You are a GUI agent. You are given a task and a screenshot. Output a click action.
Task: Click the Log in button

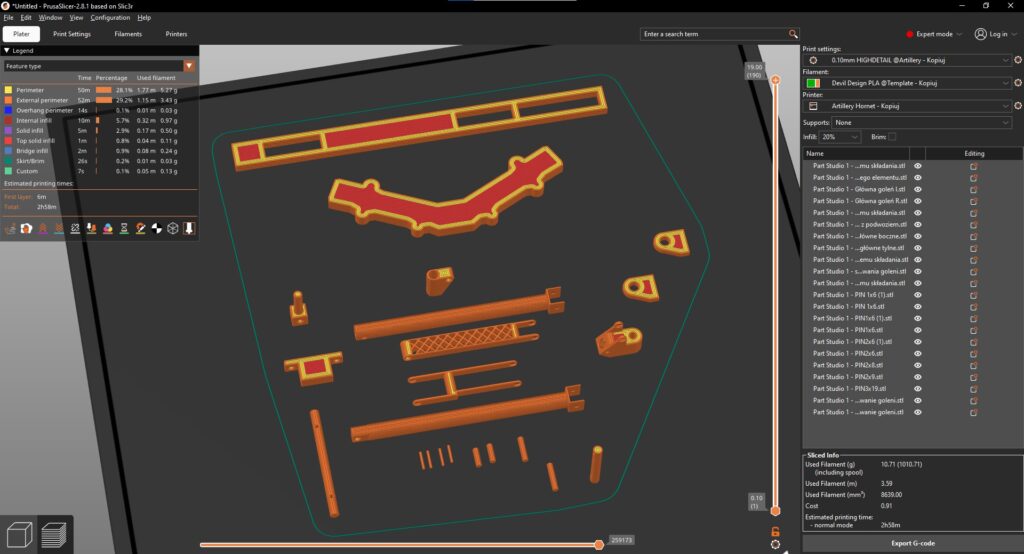click(x=993, y=34)
